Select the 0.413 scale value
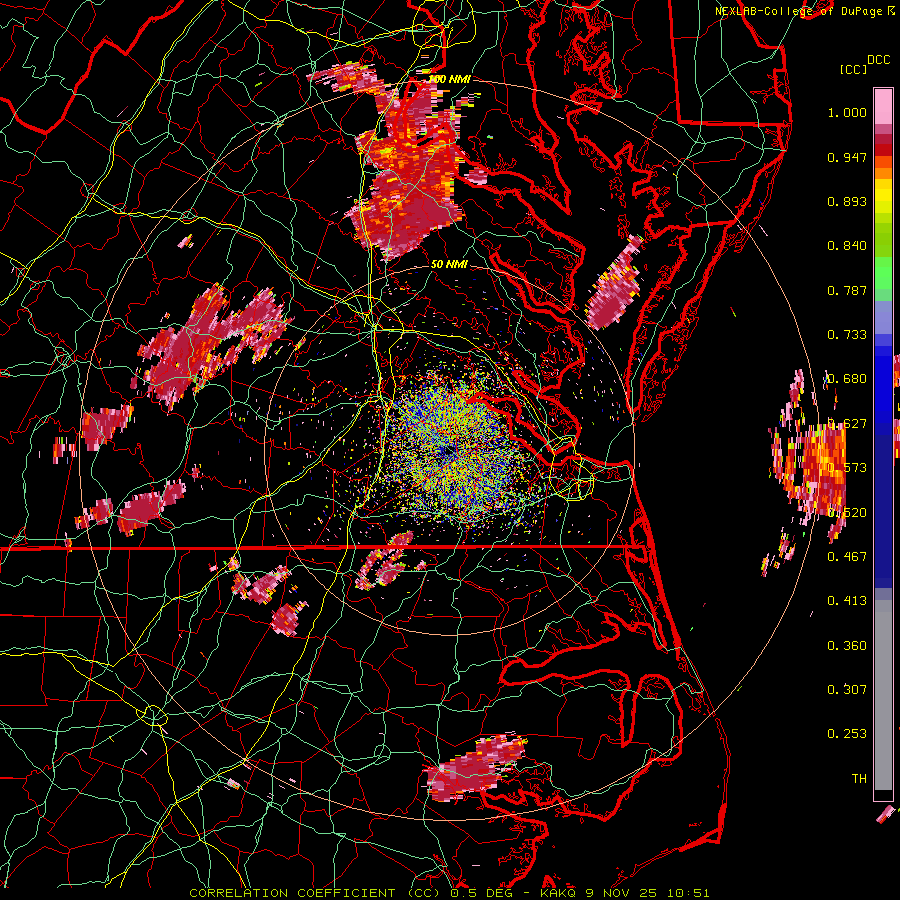Image resolution: width=900 pixels, height=900 pixels. click(x=847, y=601)
